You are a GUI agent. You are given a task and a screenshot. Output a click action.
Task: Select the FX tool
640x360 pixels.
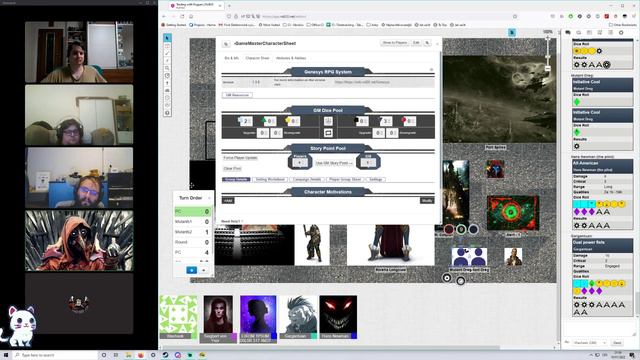point(167,60)
